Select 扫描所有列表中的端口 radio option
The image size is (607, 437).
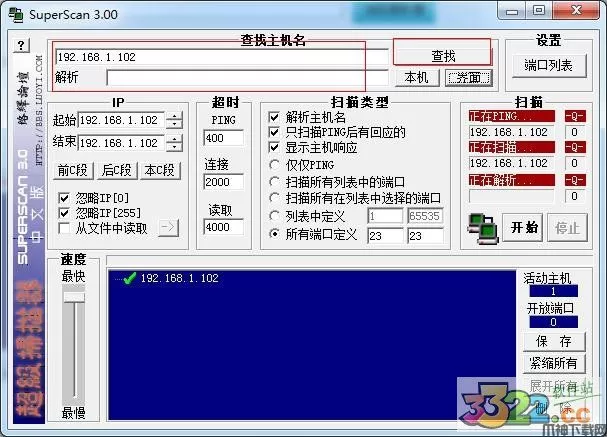click(274, 182)
